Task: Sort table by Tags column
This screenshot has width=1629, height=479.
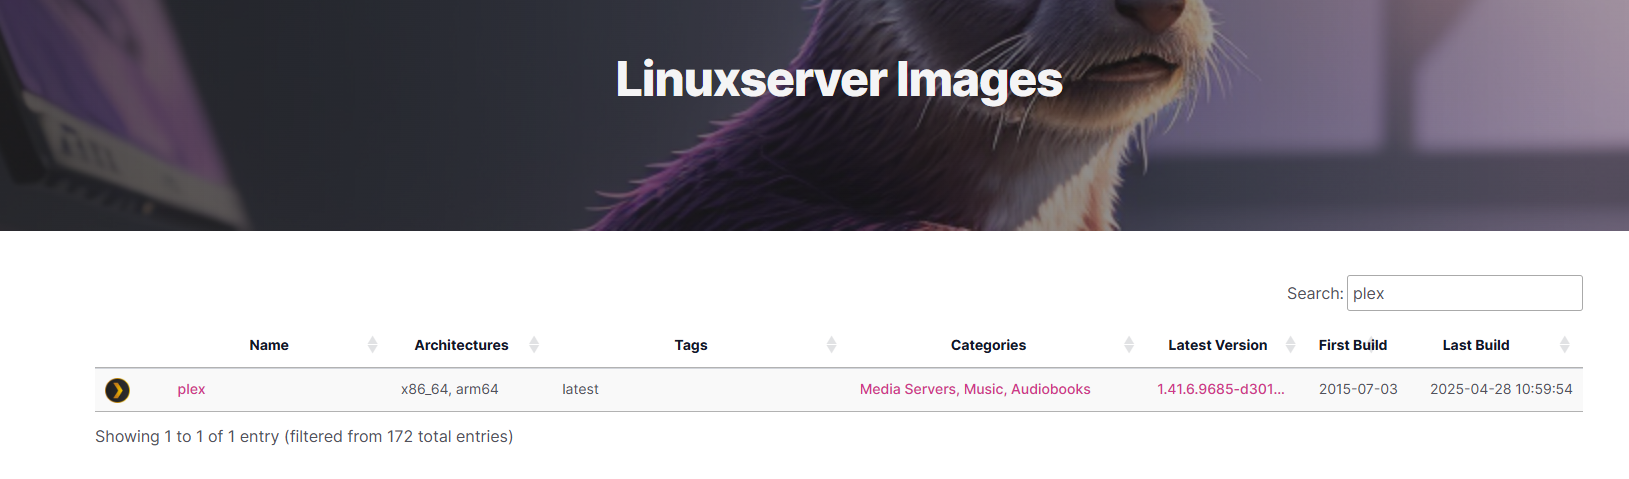Action: (691, 345)
